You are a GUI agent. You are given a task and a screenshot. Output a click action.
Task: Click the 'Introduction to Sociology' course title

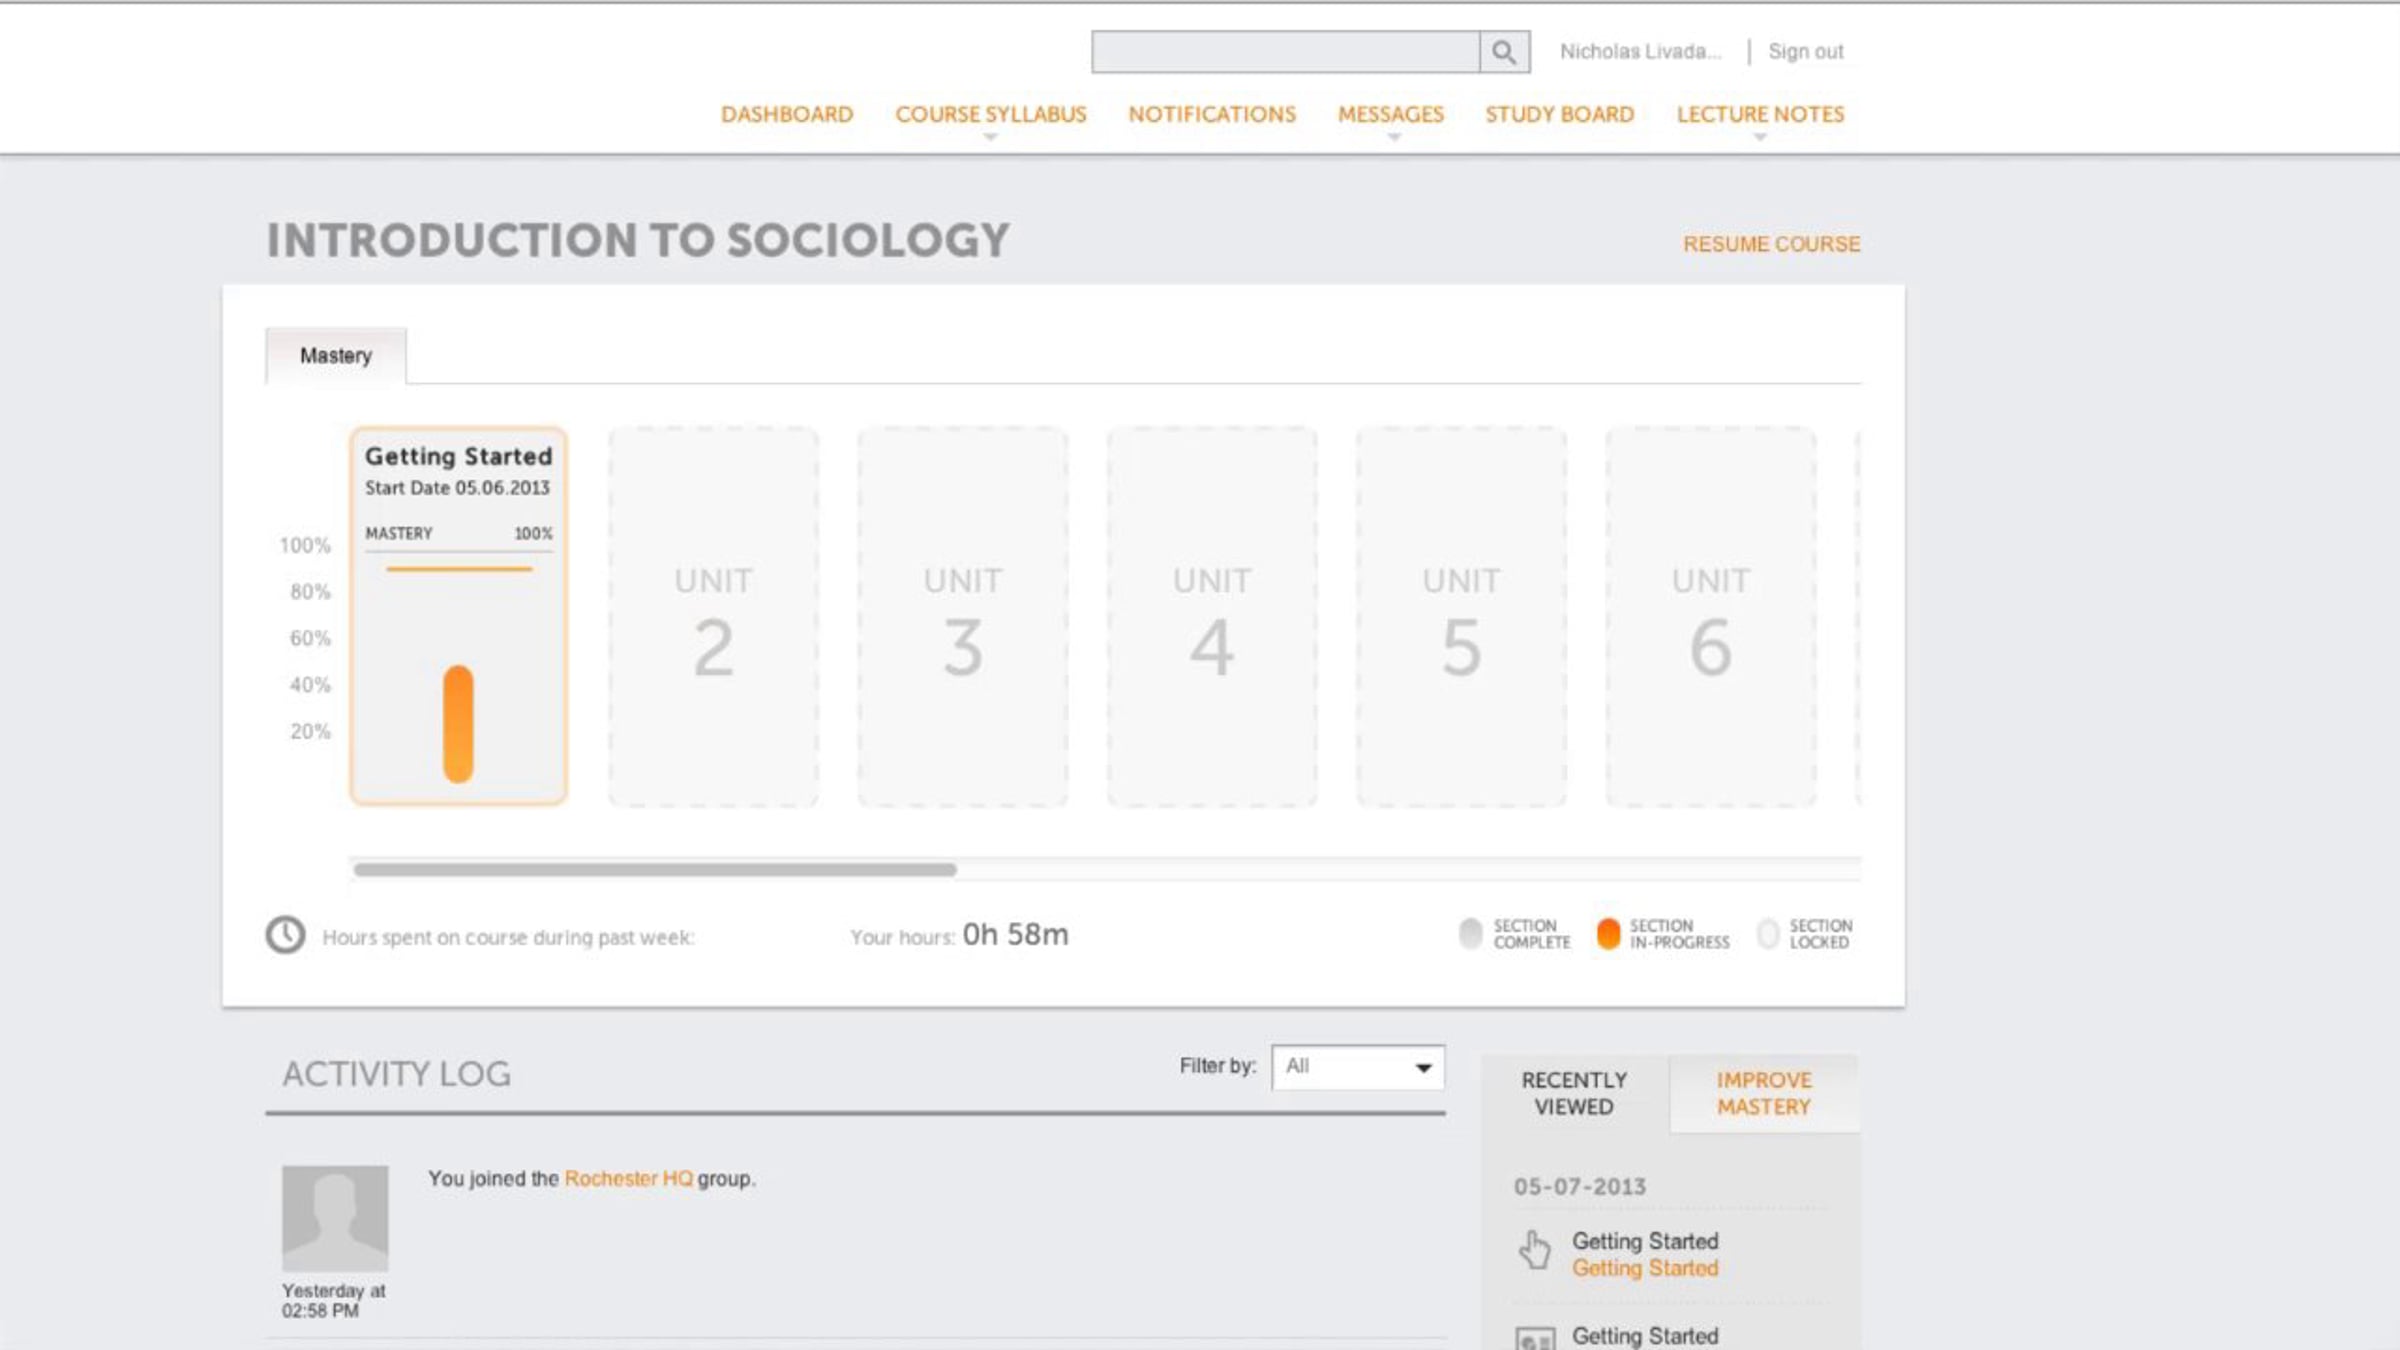638,241
